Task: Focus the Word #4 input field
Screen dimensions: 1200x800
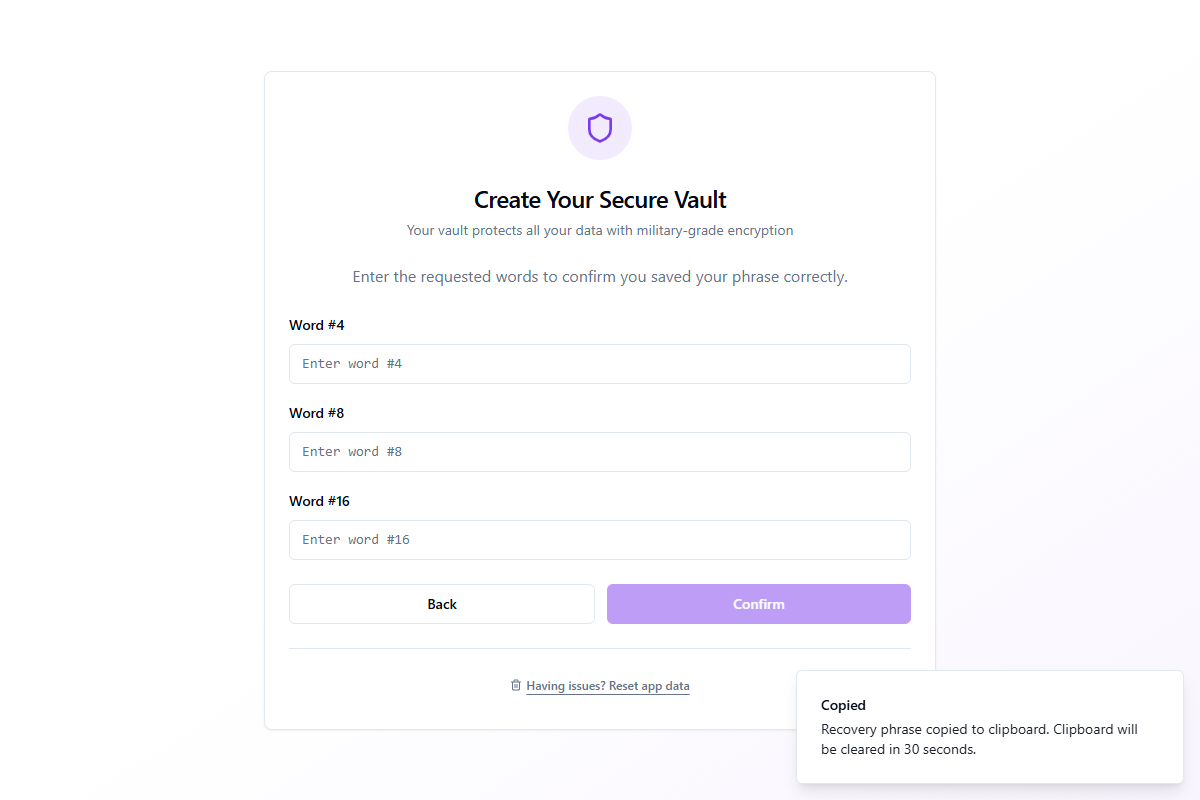Action: (x=600, y=364)
